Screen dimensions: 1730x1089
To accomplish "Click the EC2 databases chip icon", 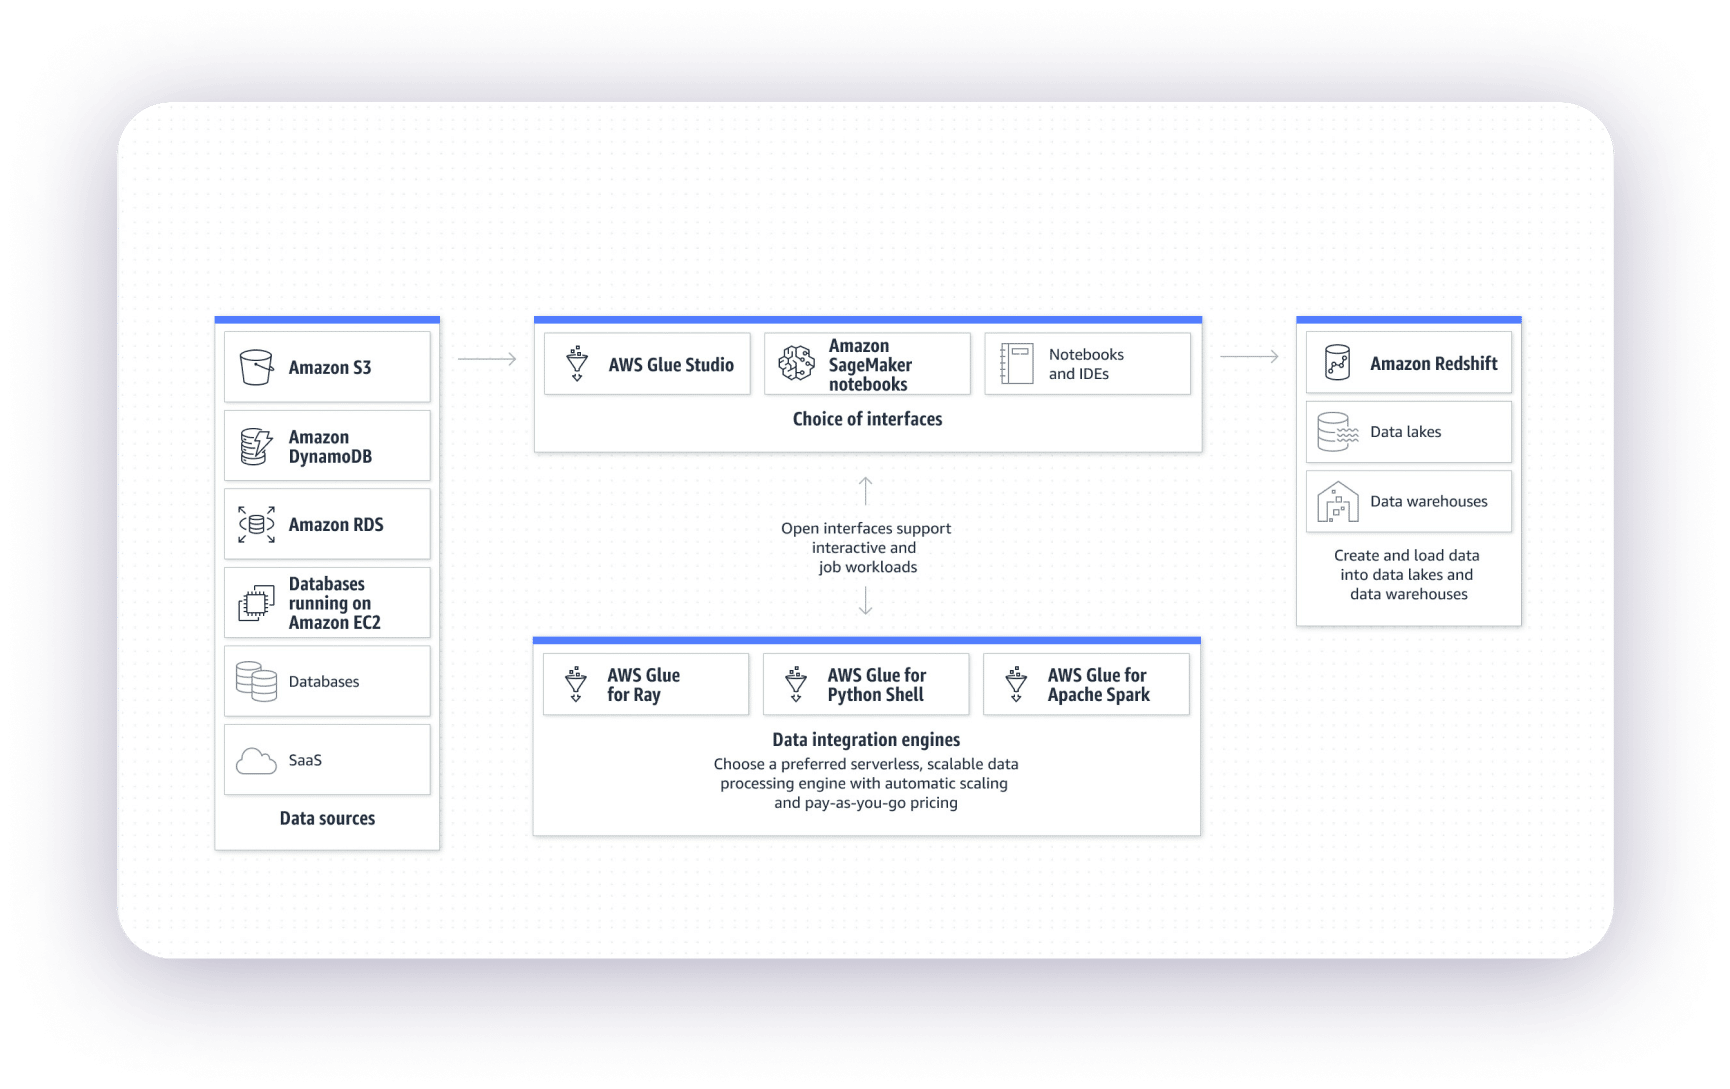I will click(x=256, y=603).
